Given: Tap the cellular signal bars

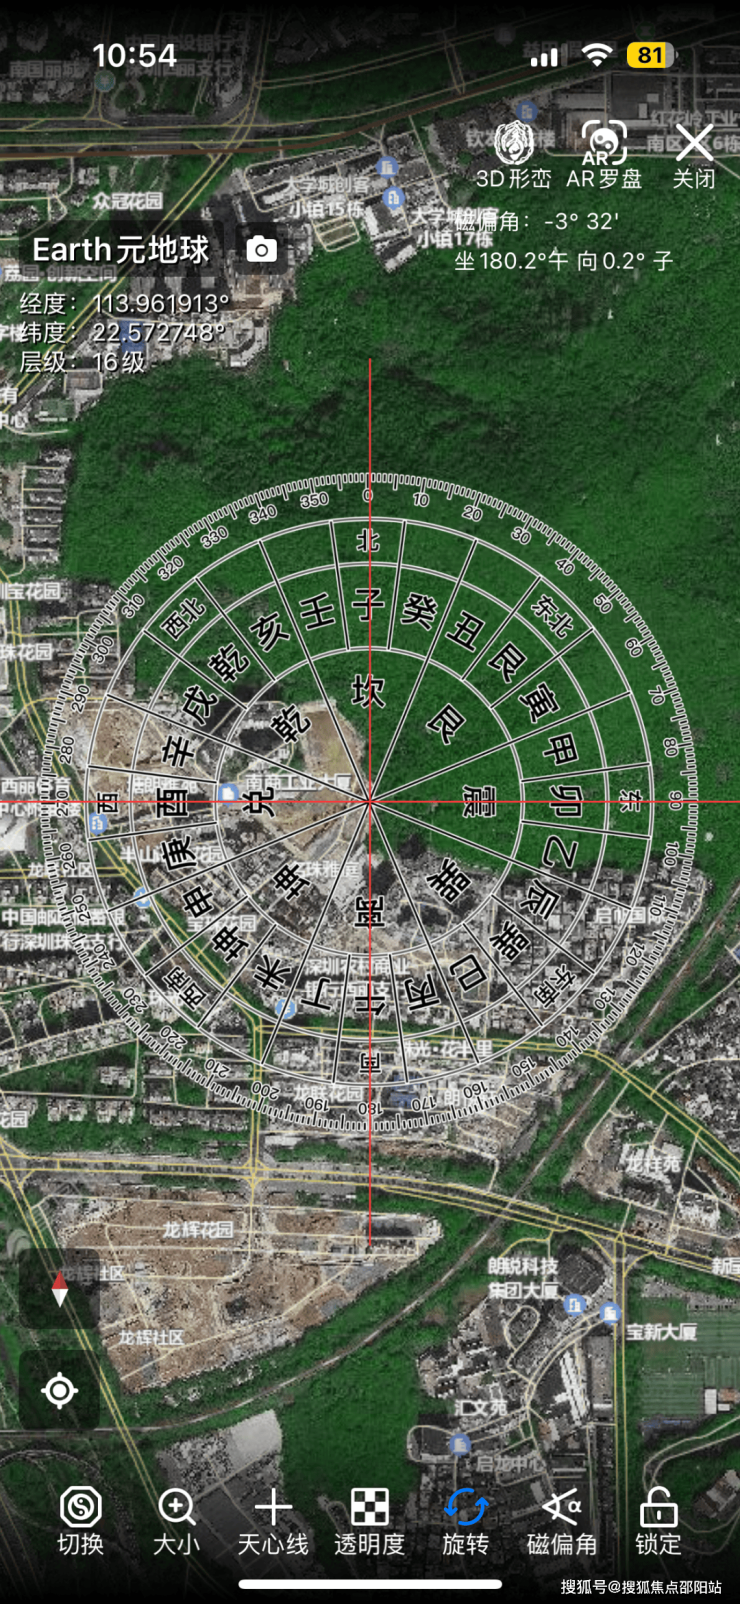Looking at the screenshot, I should click(x=544, y=56).
